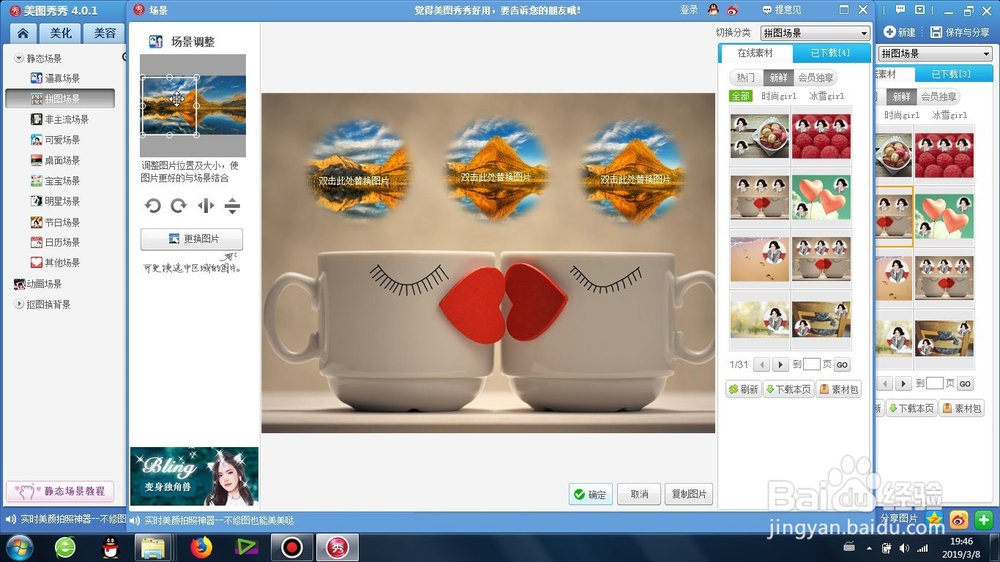Go to the next page of materials in the dialog
This screenshot has width=1000, height=562.
click(x=780, y=364)
